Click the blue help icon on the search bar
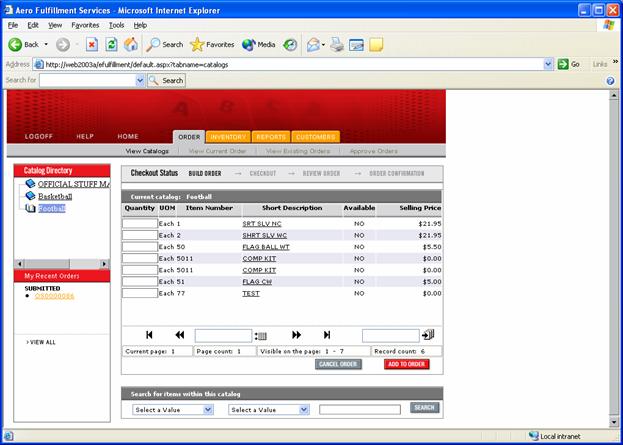This screenshot has height=445, width=623. click(611, 81)
